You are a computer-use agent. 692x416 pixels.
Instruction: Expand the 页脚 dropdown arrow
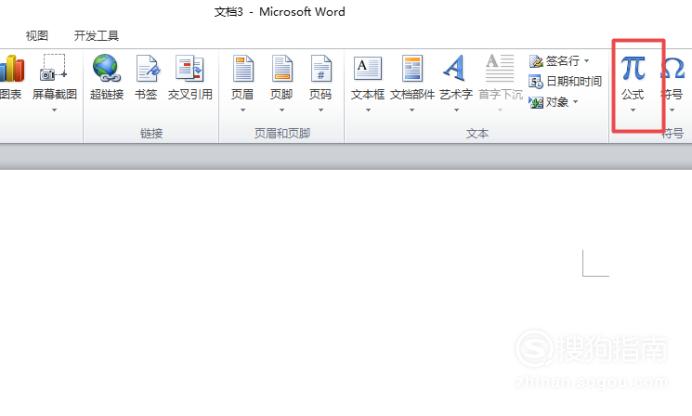click(282, 110)
